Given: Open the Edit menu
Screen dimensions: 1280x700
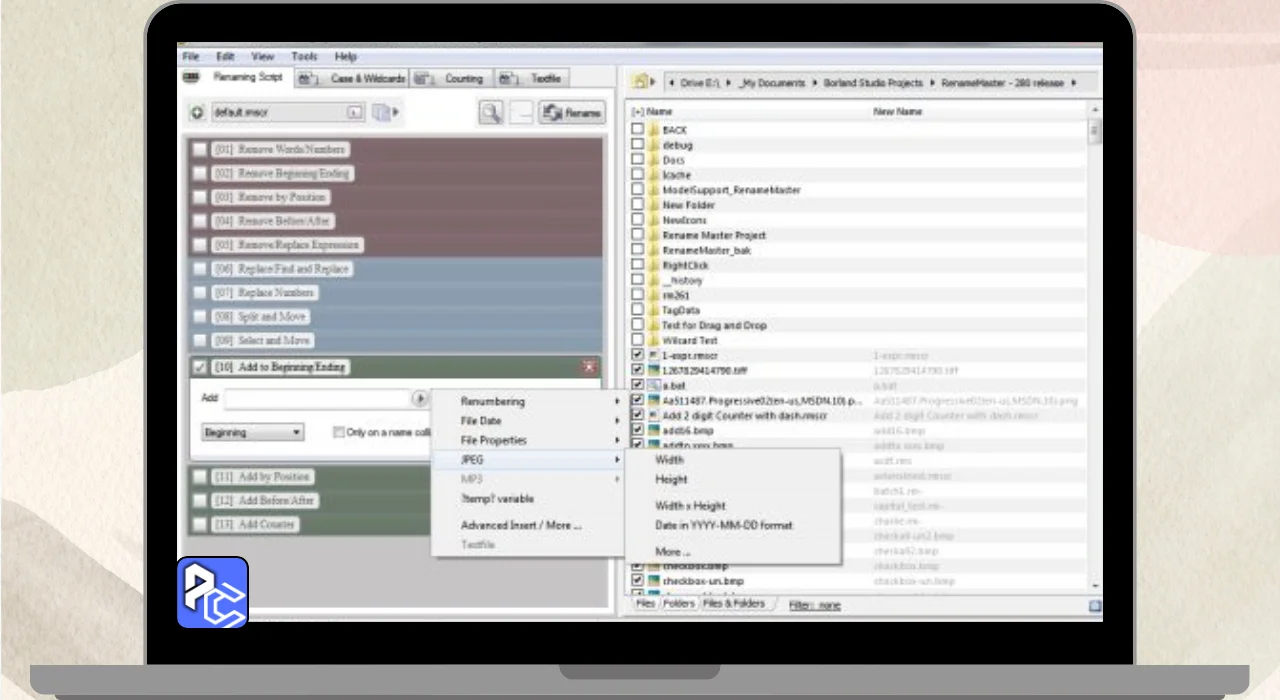Looking at the screenshot, I should point(225,57).
